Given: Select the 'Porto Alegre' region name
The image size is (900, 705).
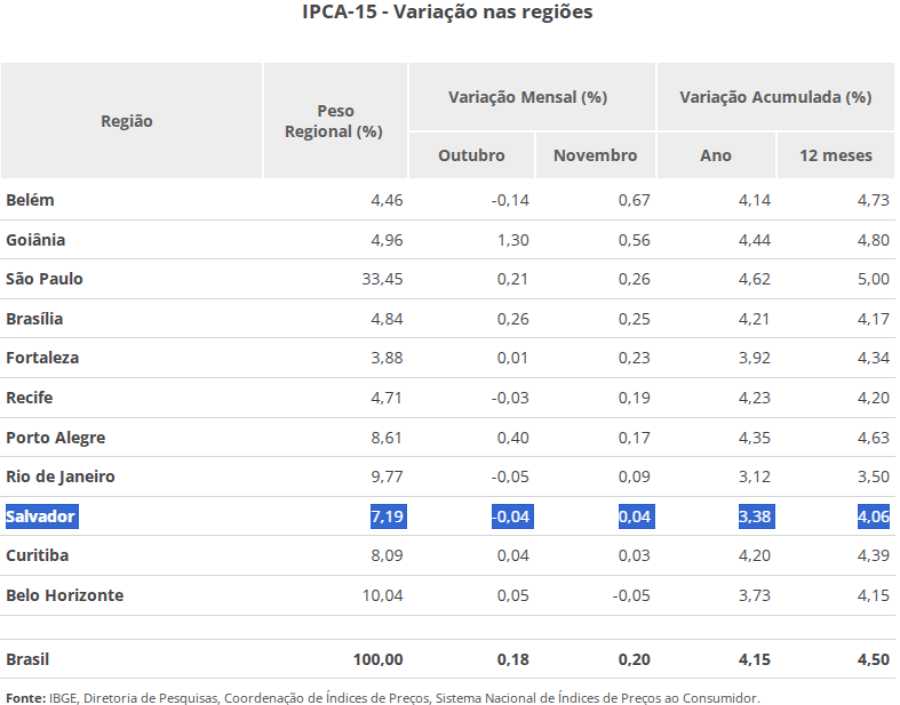Looking at the screenshot, I should [55, 438].
